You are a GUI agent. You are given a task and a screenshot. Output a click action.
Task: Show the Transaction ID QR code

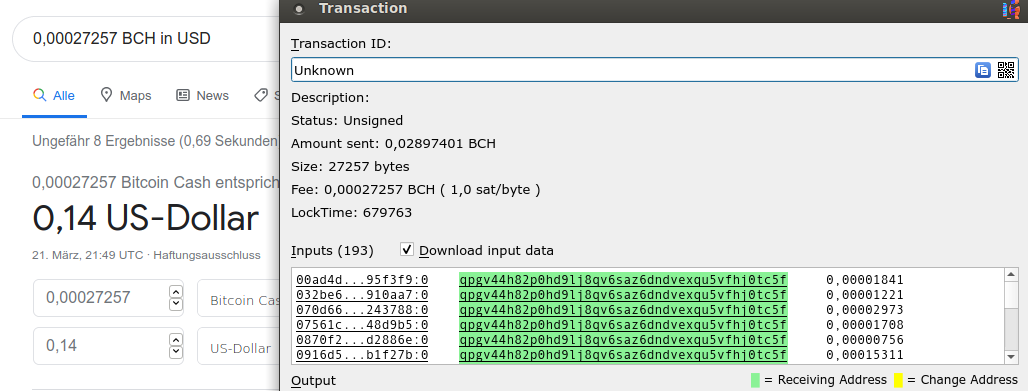click(1006, 70)
